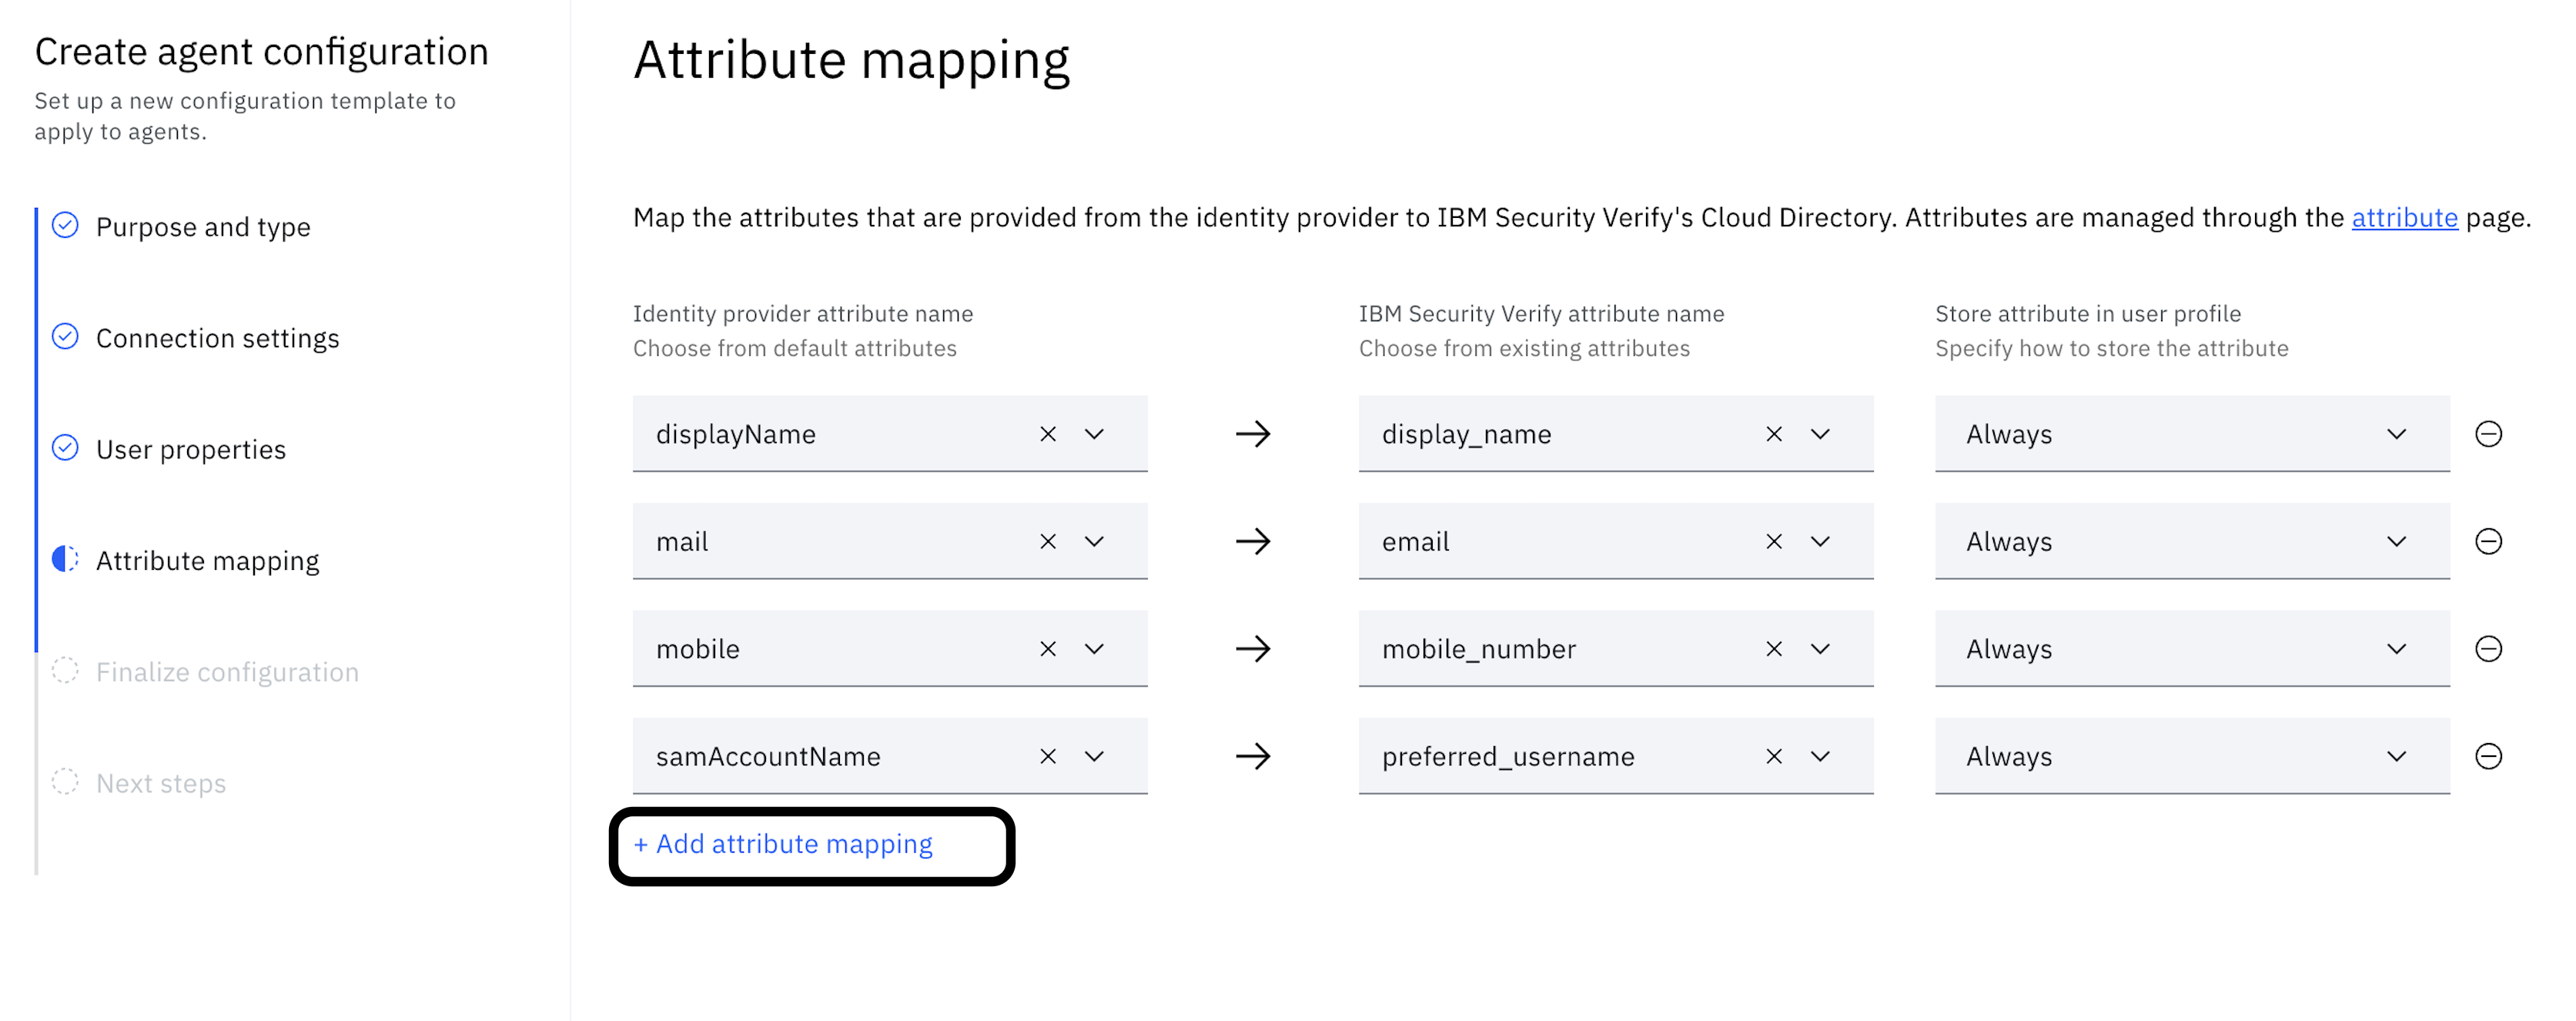Open the display_name attribute dropdown
2576x1021 pixels.
[1820, 434]
